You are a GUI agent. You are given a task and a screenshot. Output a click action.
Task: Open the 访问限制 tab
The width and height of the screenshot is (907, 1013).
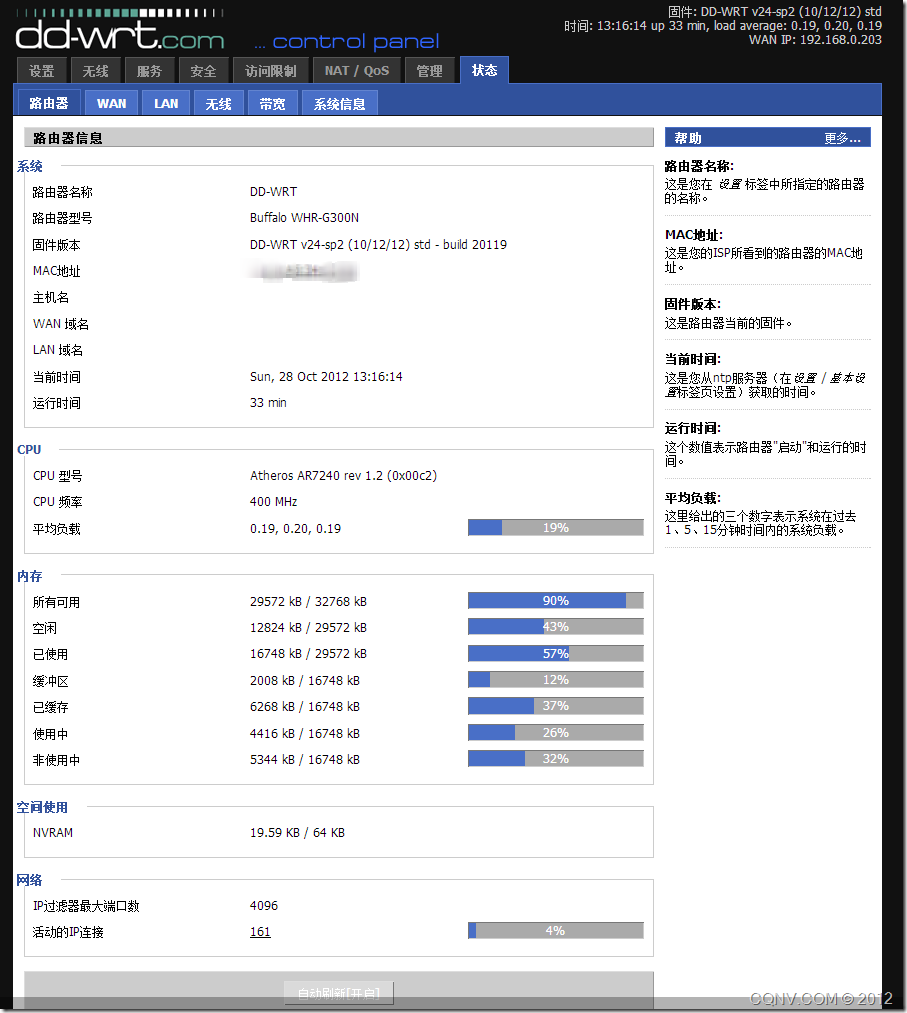click(x=271, y=70)
